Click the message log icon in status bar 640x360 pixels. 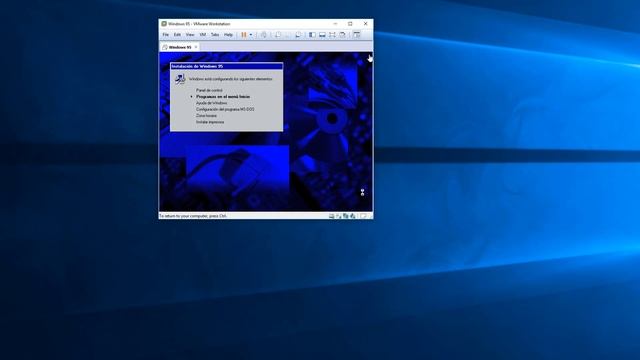[x=363, y=216]
